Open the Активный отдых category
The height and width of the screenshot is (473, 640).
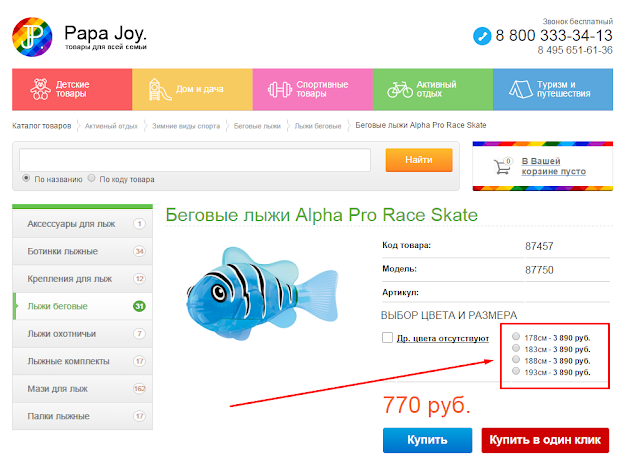point(433,89)
